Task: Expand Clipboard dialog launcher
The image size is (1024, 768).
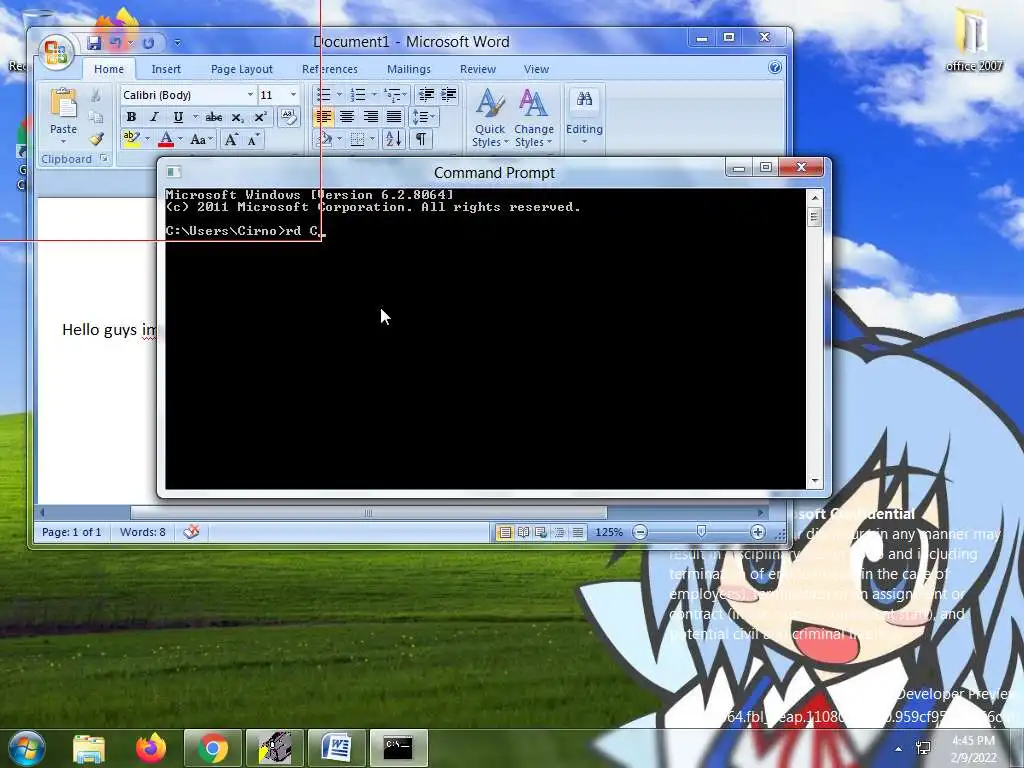Action: click(103, 159)
